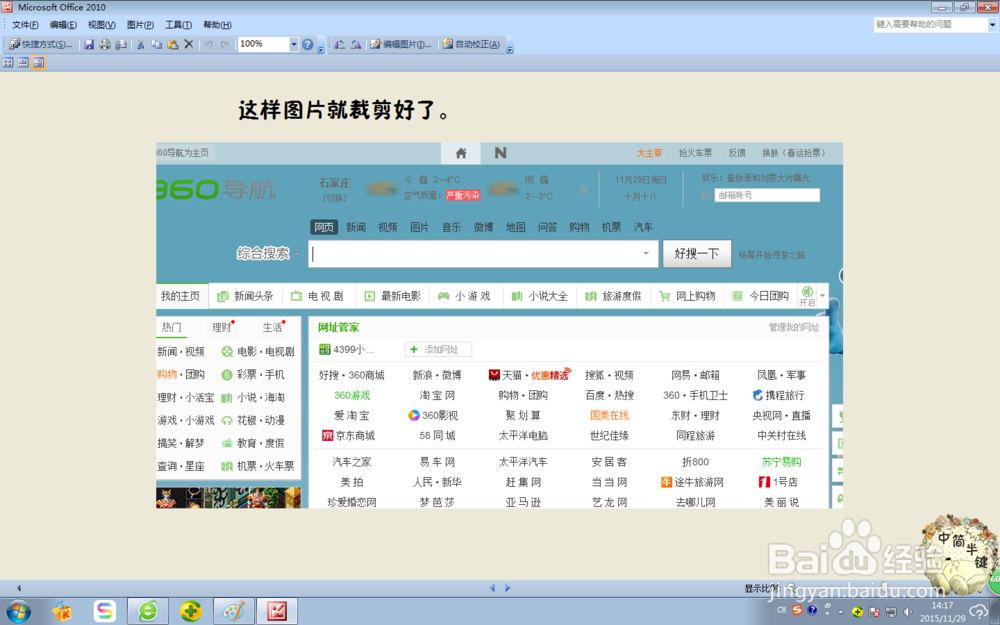Switch to thumbnail view mode

[x=7, y=62]
